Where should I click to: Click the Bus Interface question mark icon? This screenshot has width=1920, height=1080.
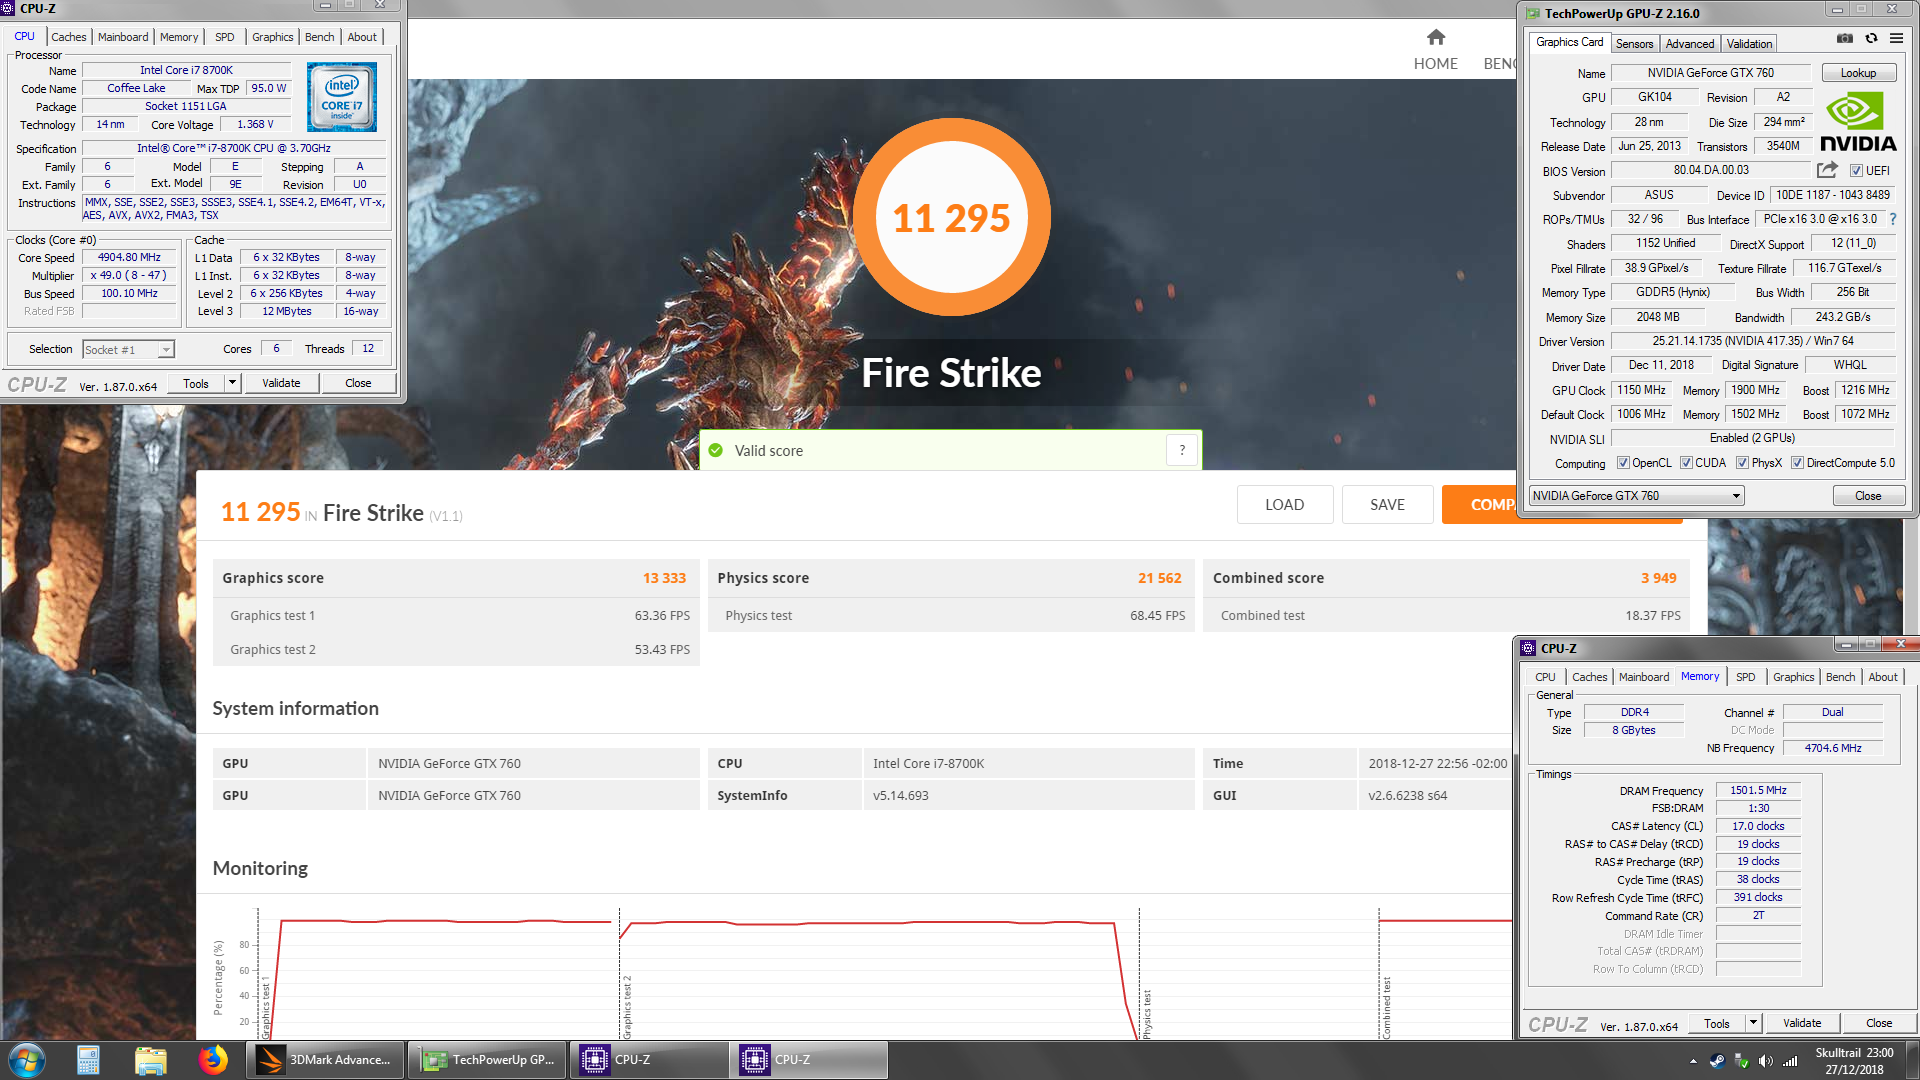pos(1893,219)
